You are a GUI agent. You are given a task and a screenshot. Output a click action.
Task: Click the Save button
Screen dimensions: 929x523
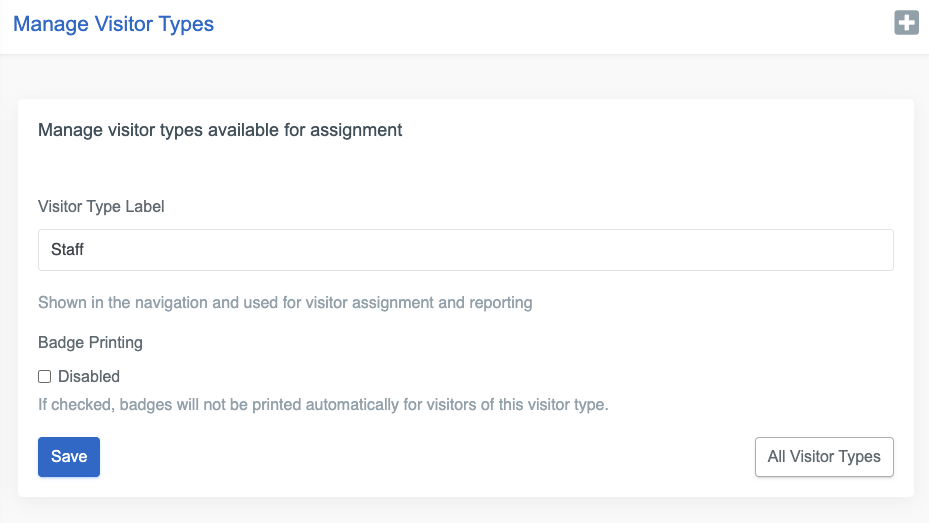69,457
